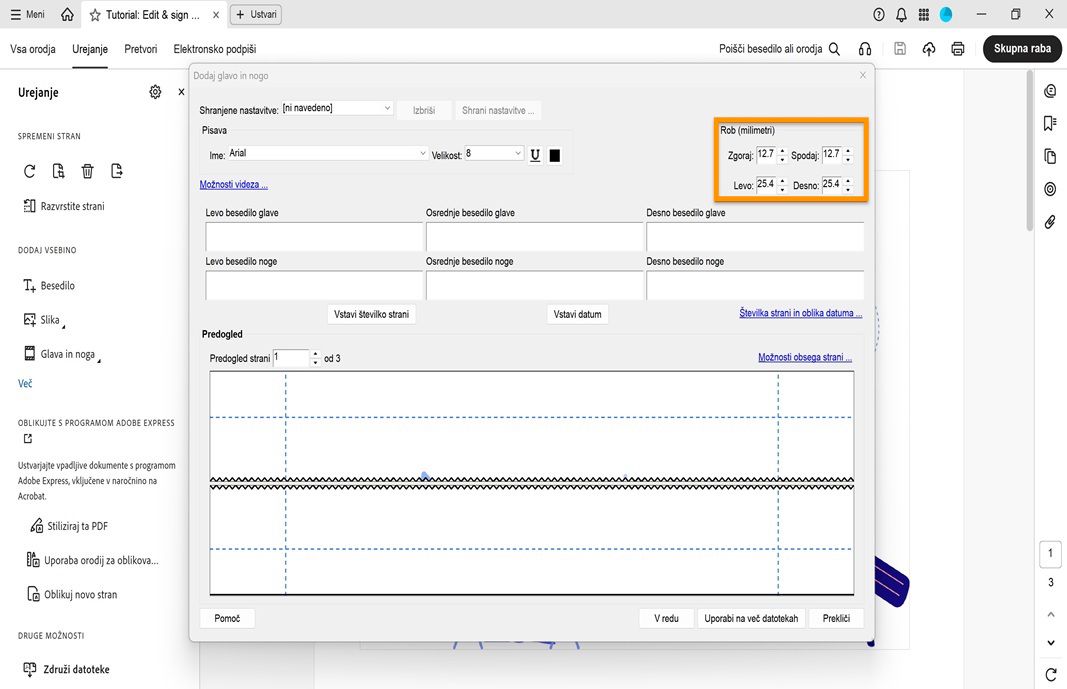Click the extract page icon
Screen dimensions: 1067x689
[116, 171]
